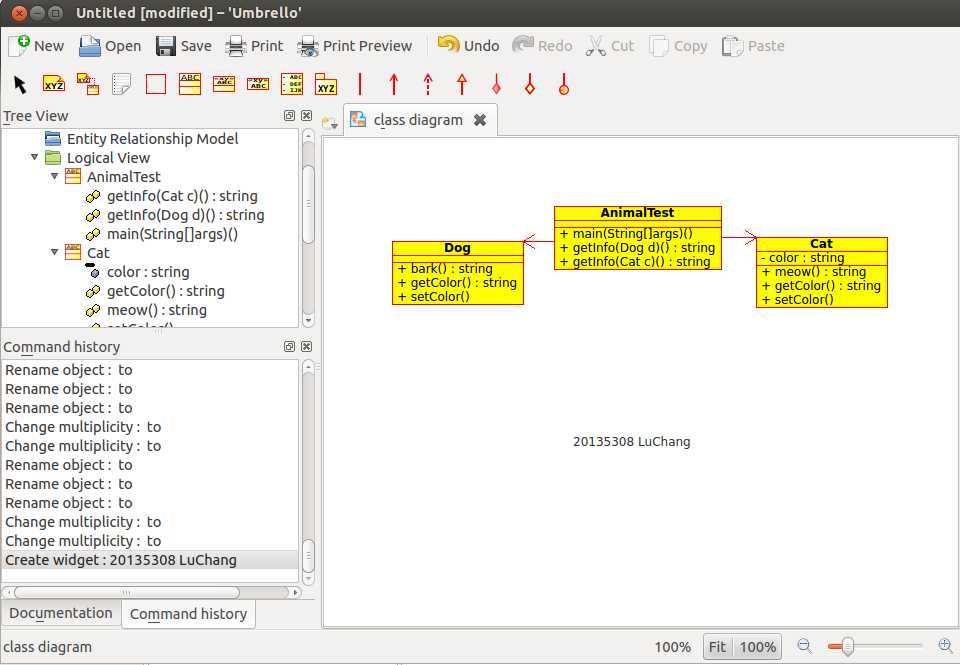Select the color : string attribute in tree
Viewport: 960px width, 665px height.
pos(148,272)
